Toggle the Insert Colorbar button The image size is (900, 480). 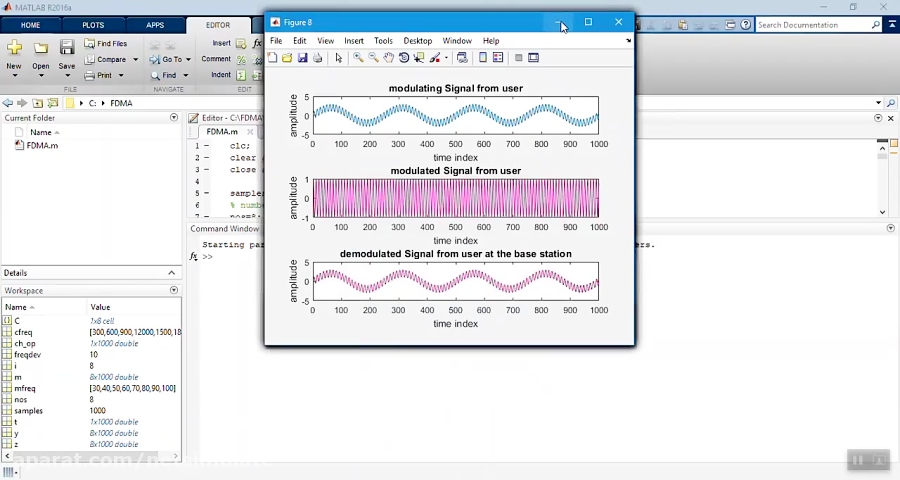(x=483, y=58)
